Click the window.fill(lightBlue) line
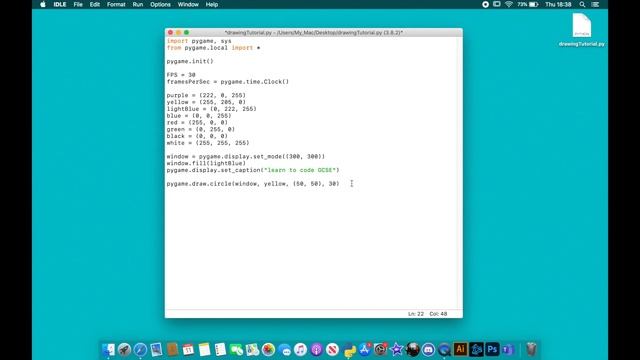The width and height of the screenshot is (640, 360). pos(206,163)
